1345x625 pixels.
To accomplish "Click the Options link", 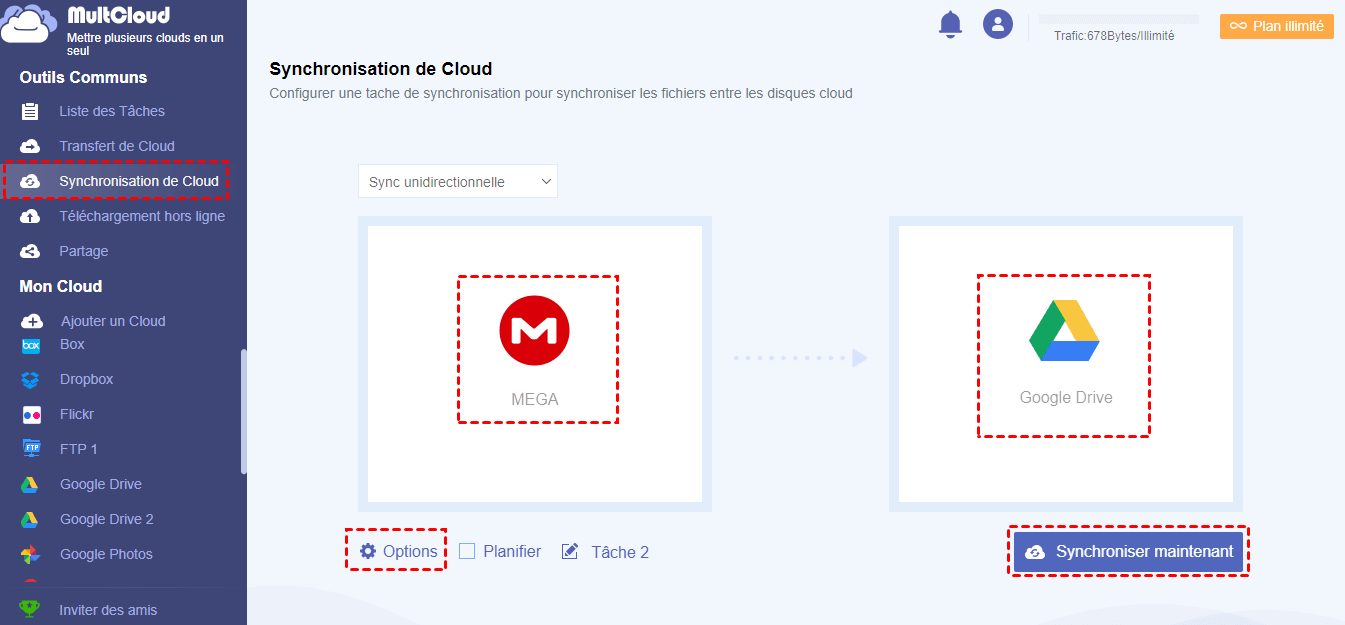I will click(x=410, y=551).
